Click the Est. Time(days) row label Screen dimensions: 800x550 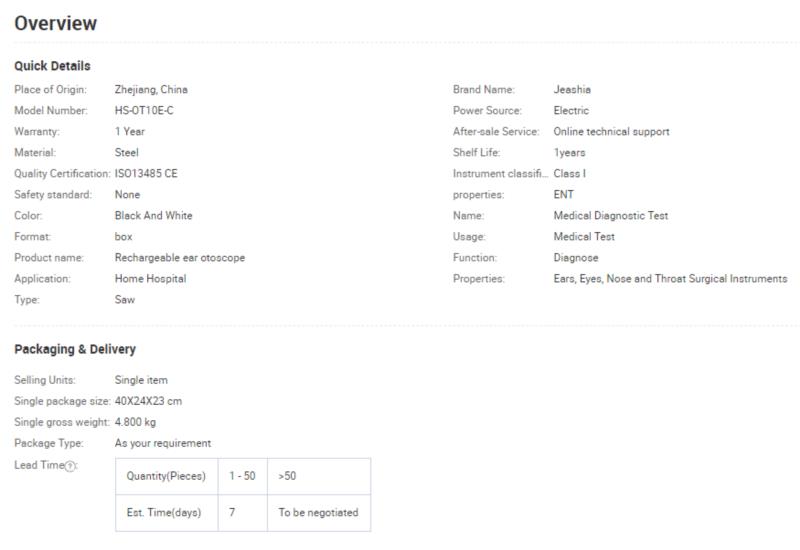tap(166, 513)
